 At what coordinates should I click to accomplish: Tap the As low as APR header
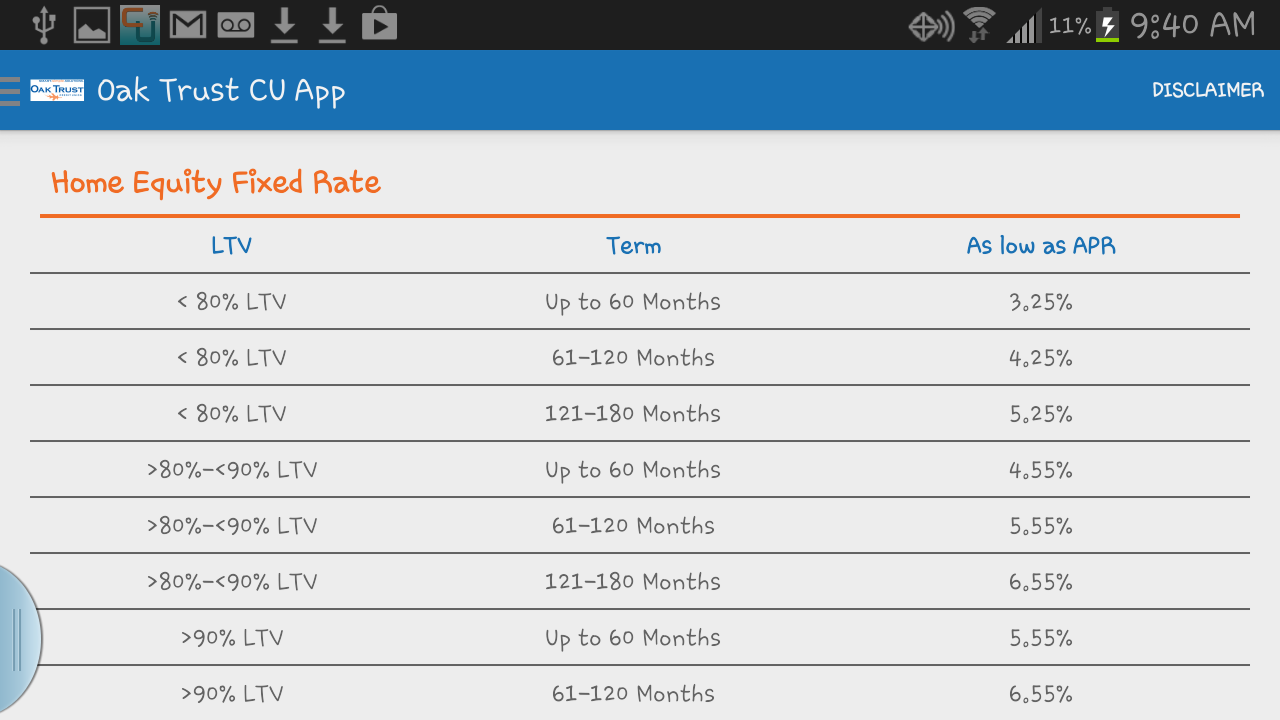click(1041, 246)
